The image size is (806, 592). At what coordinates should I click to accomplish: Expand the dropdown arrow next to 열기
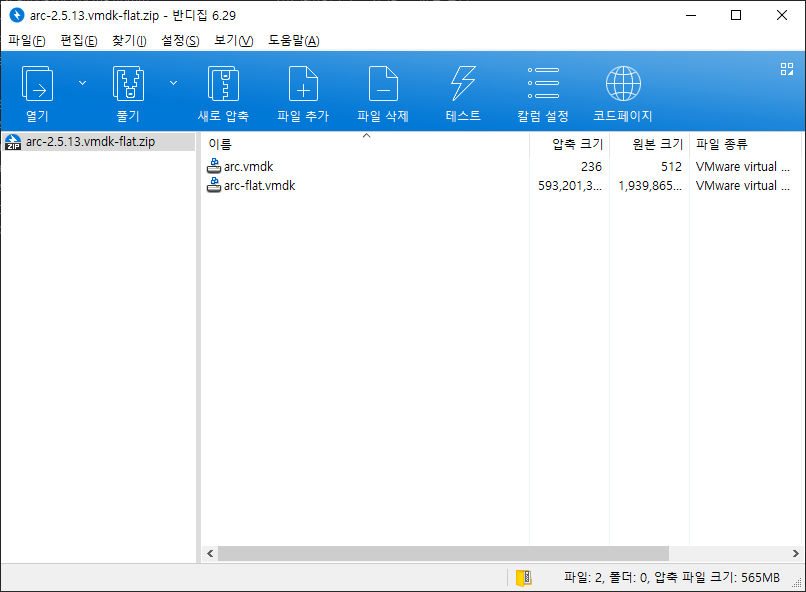coord(82,83)
